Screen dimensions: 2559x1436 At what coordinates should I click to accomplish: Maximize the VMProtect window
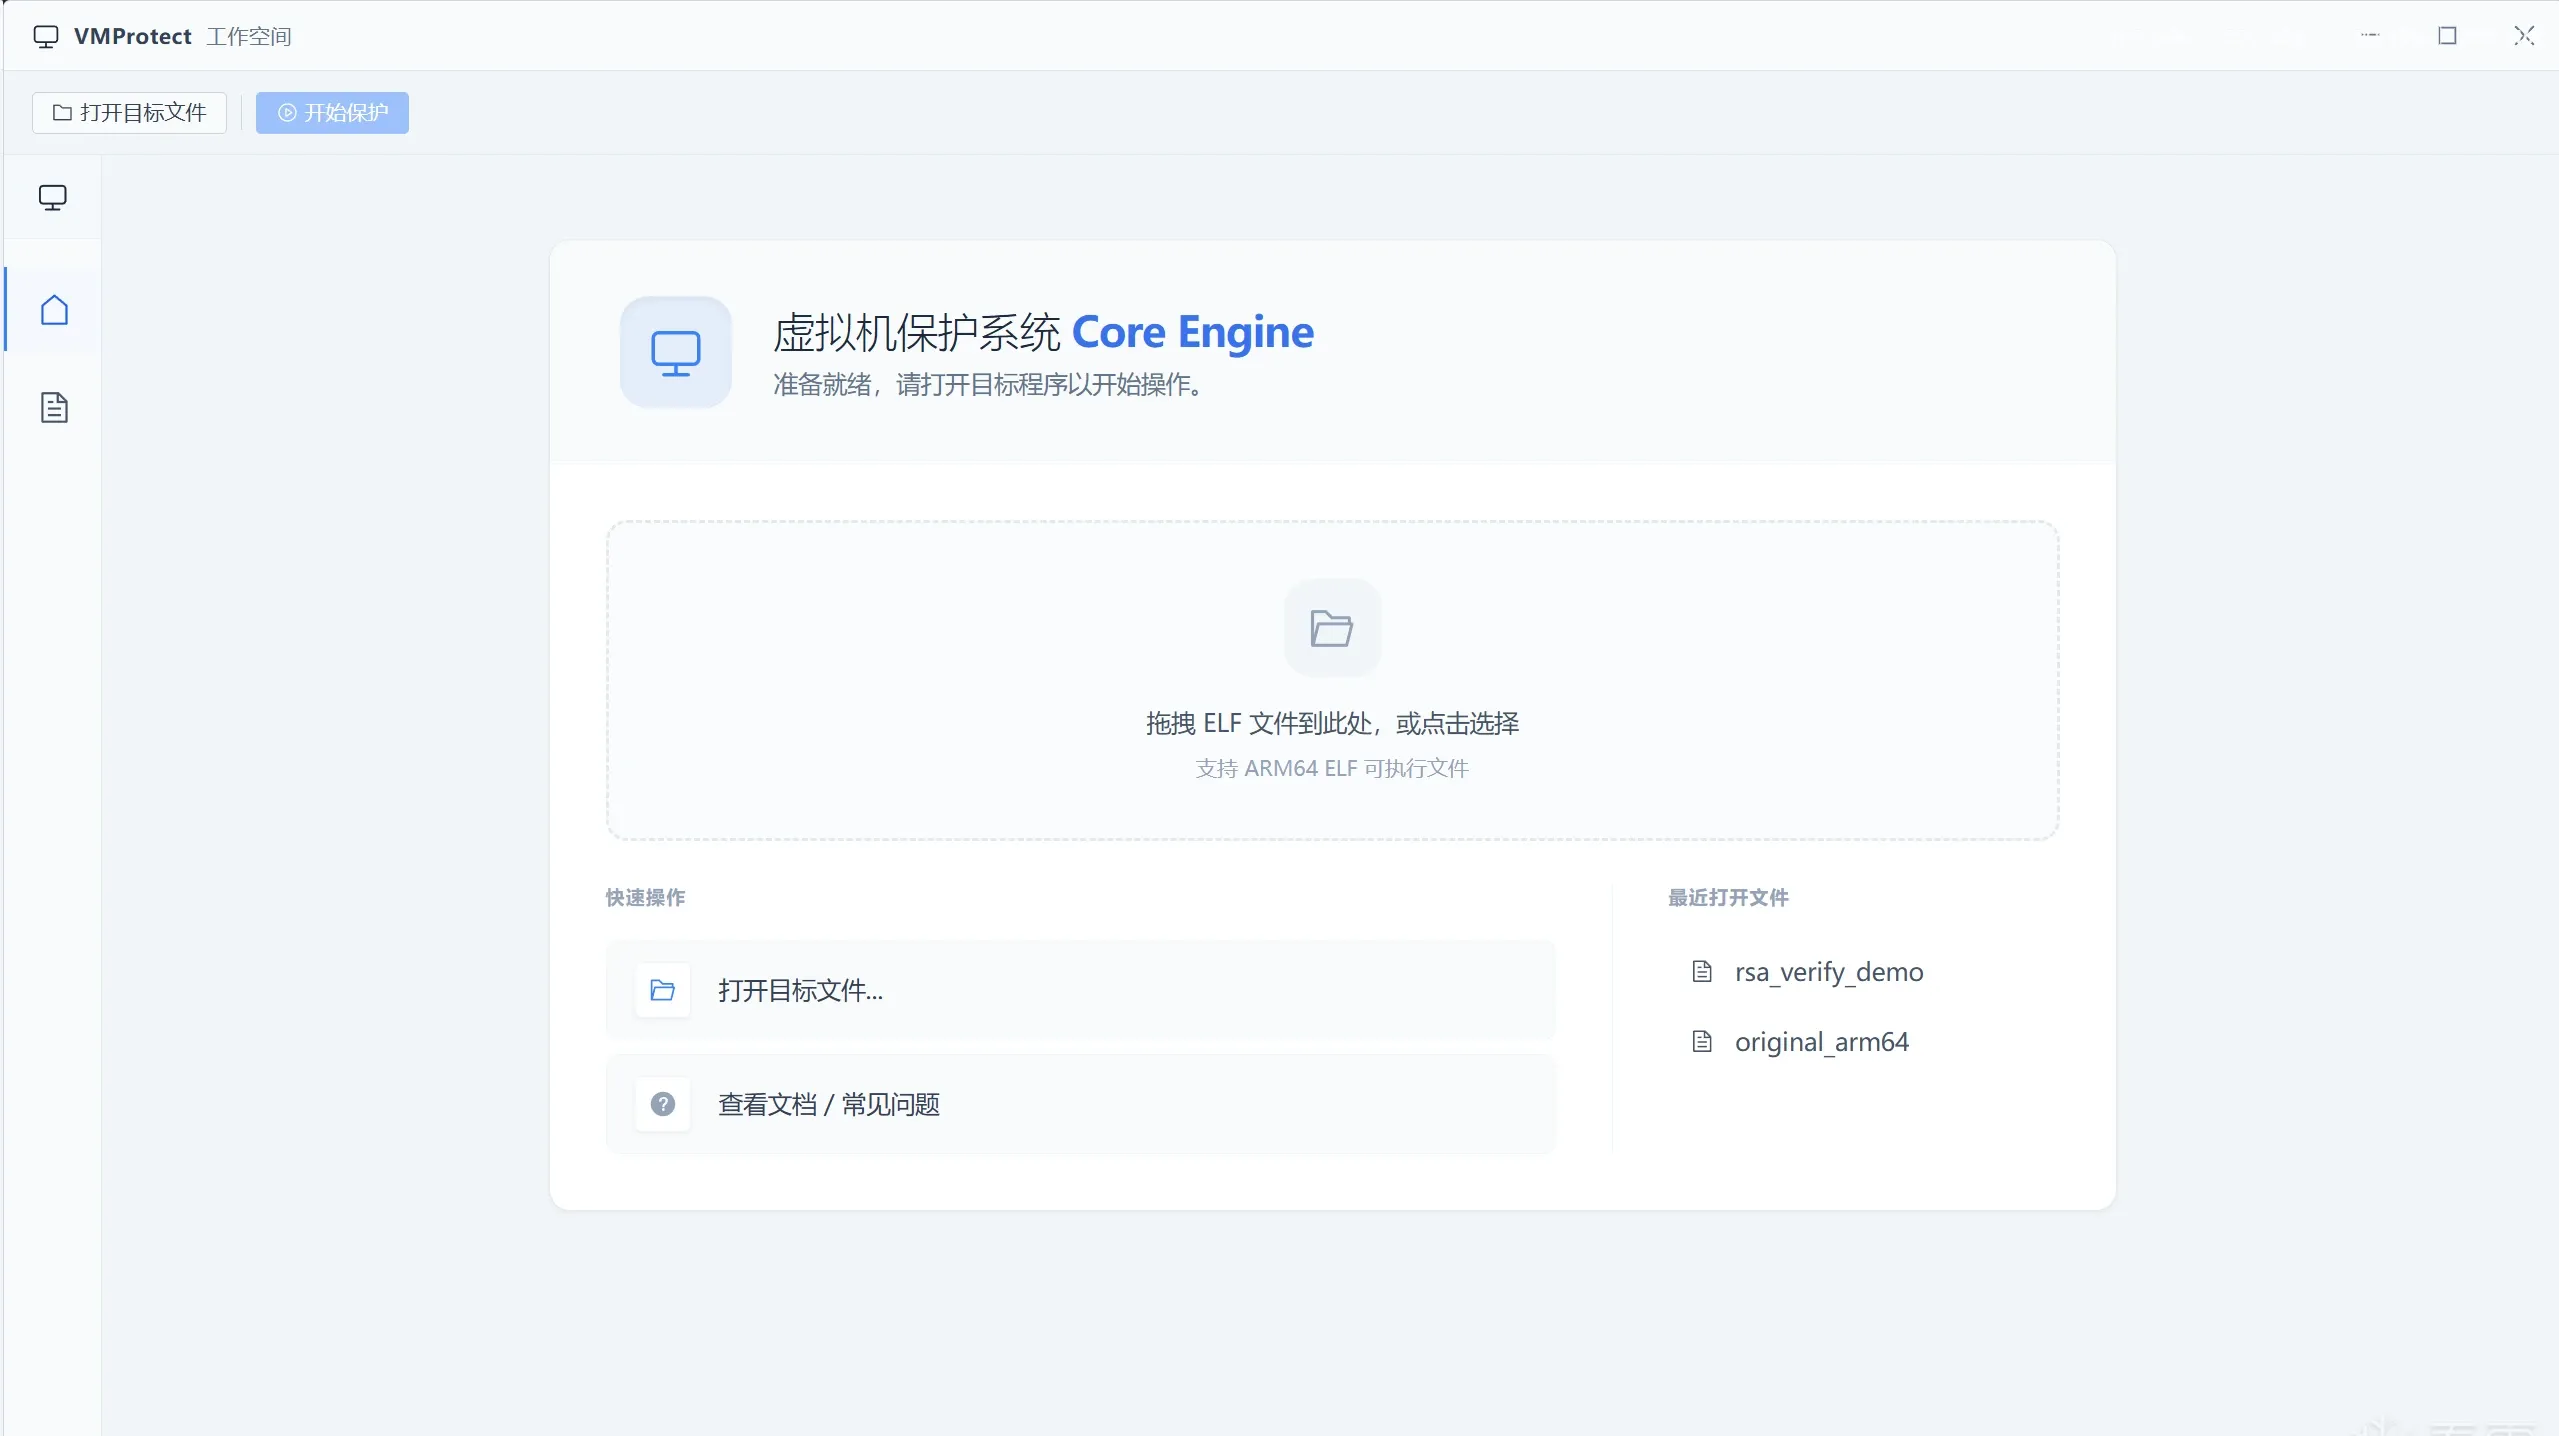2447,36
